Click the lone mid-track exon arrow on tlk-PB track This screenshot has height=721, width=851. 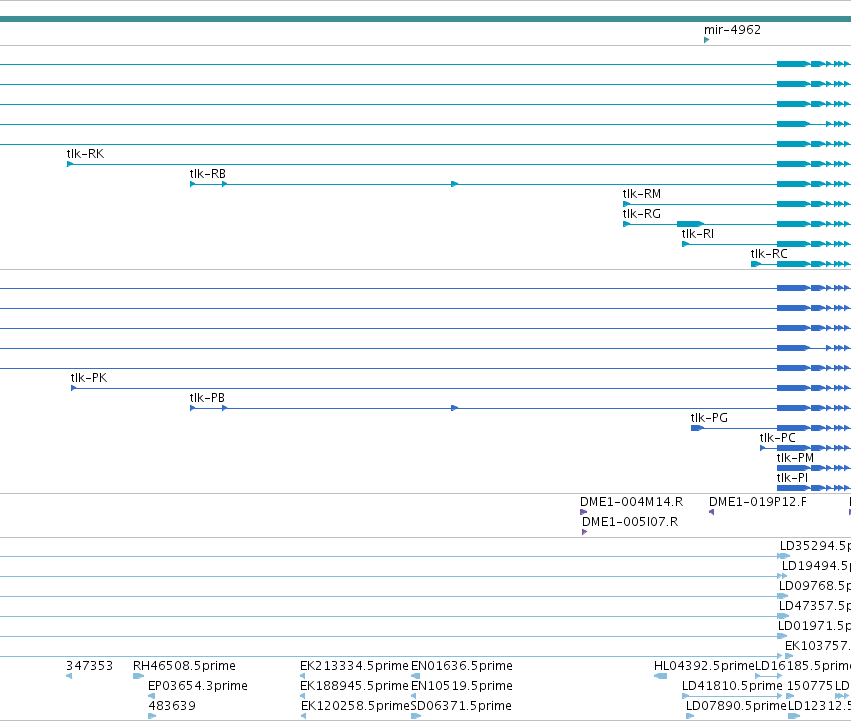click(455, 408)
